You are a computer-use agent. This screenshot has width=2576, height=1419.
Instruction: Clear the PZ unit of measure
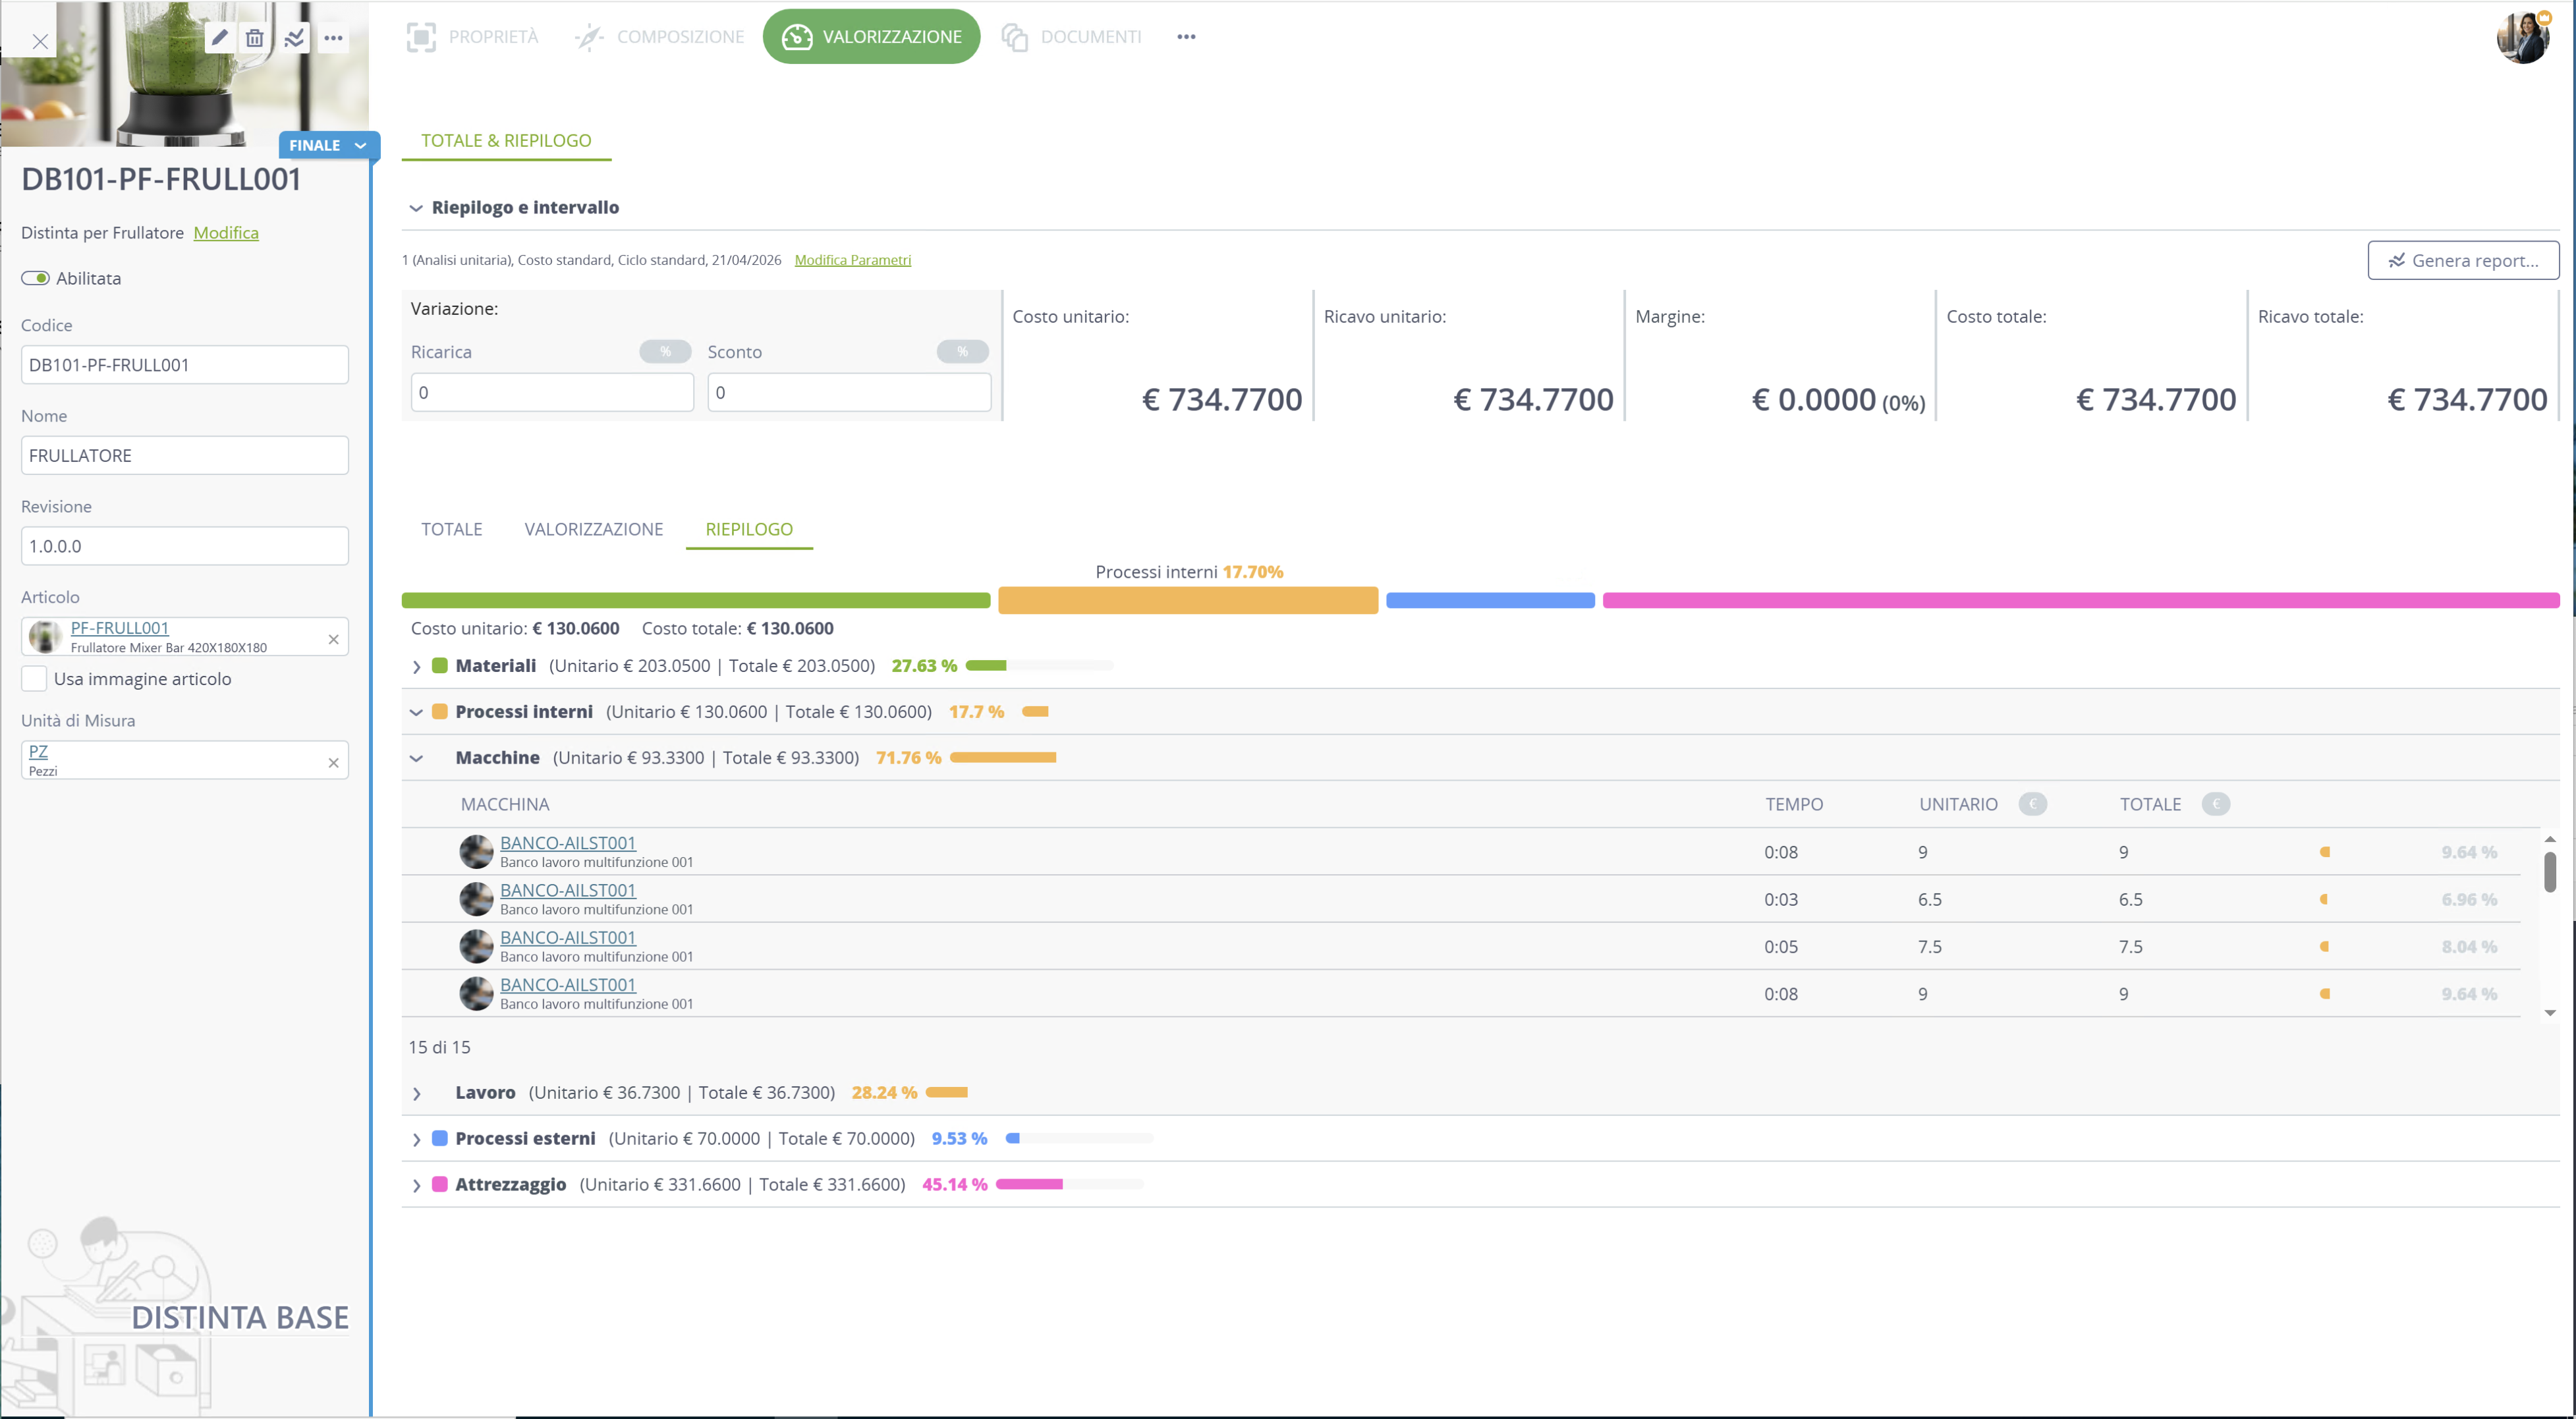pyautogui.click(x=334, y=763)
